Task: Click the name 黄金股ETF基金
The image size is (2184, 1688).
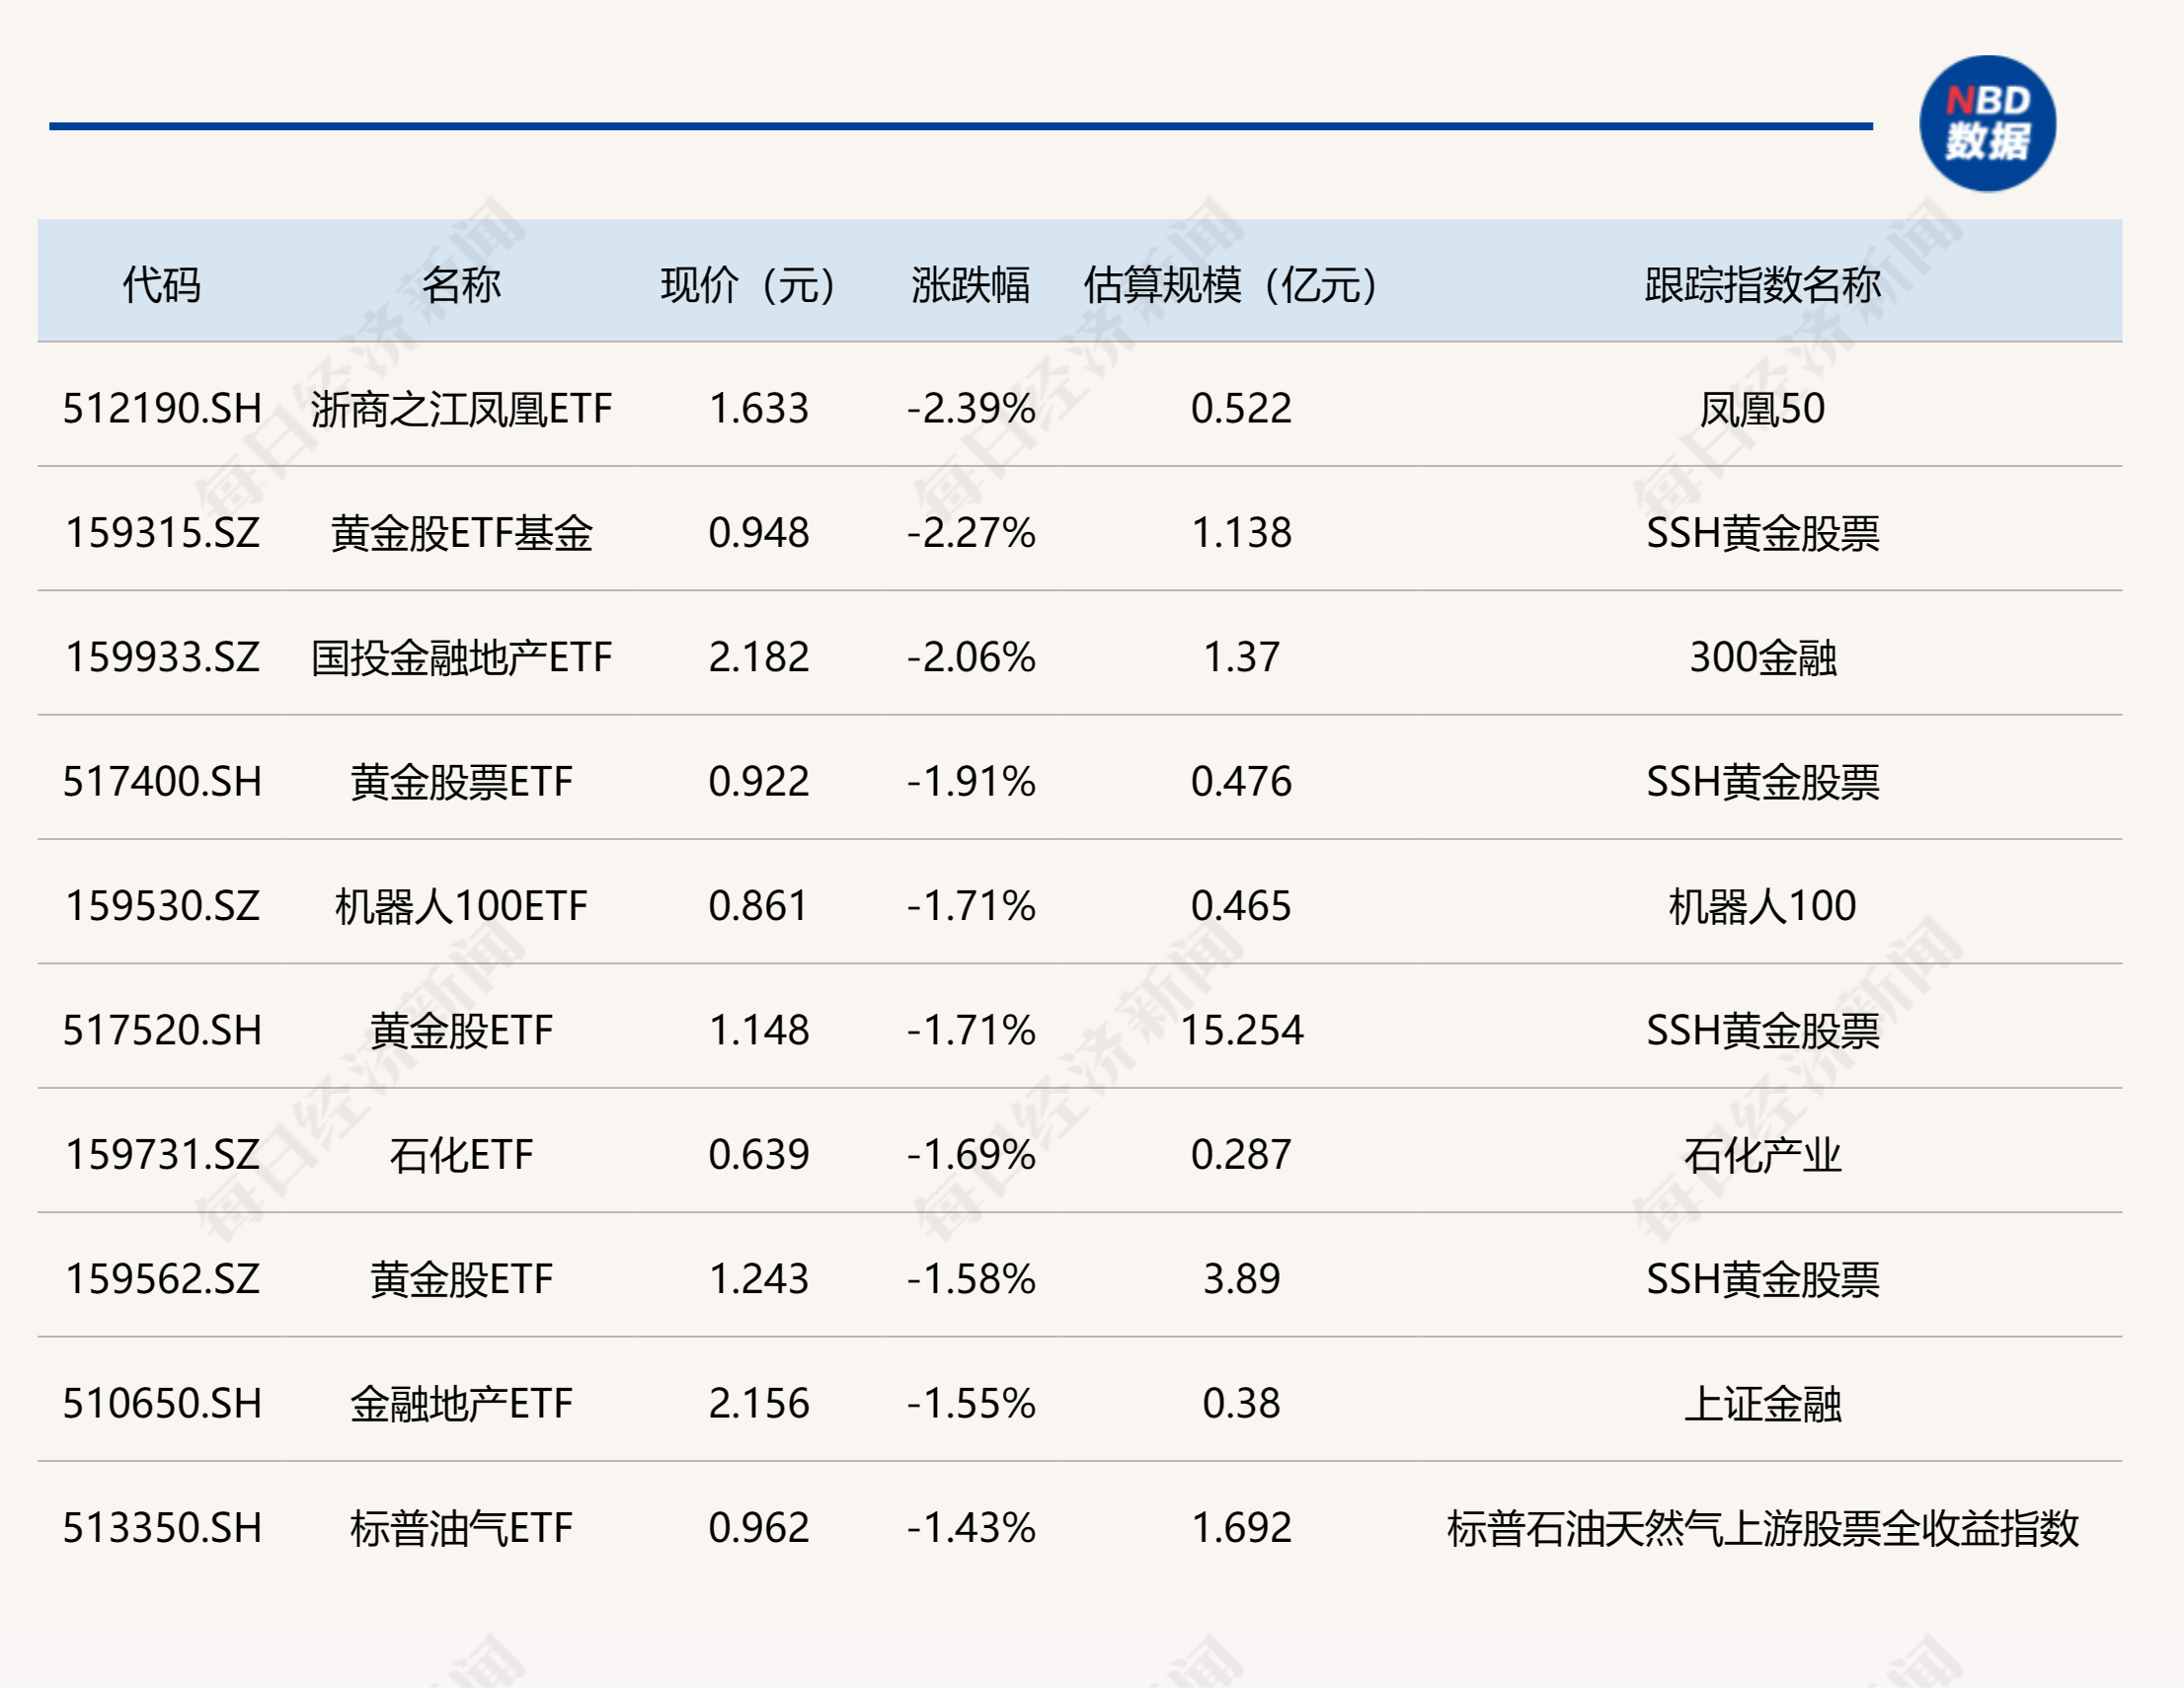Action: tap(461, 533)
